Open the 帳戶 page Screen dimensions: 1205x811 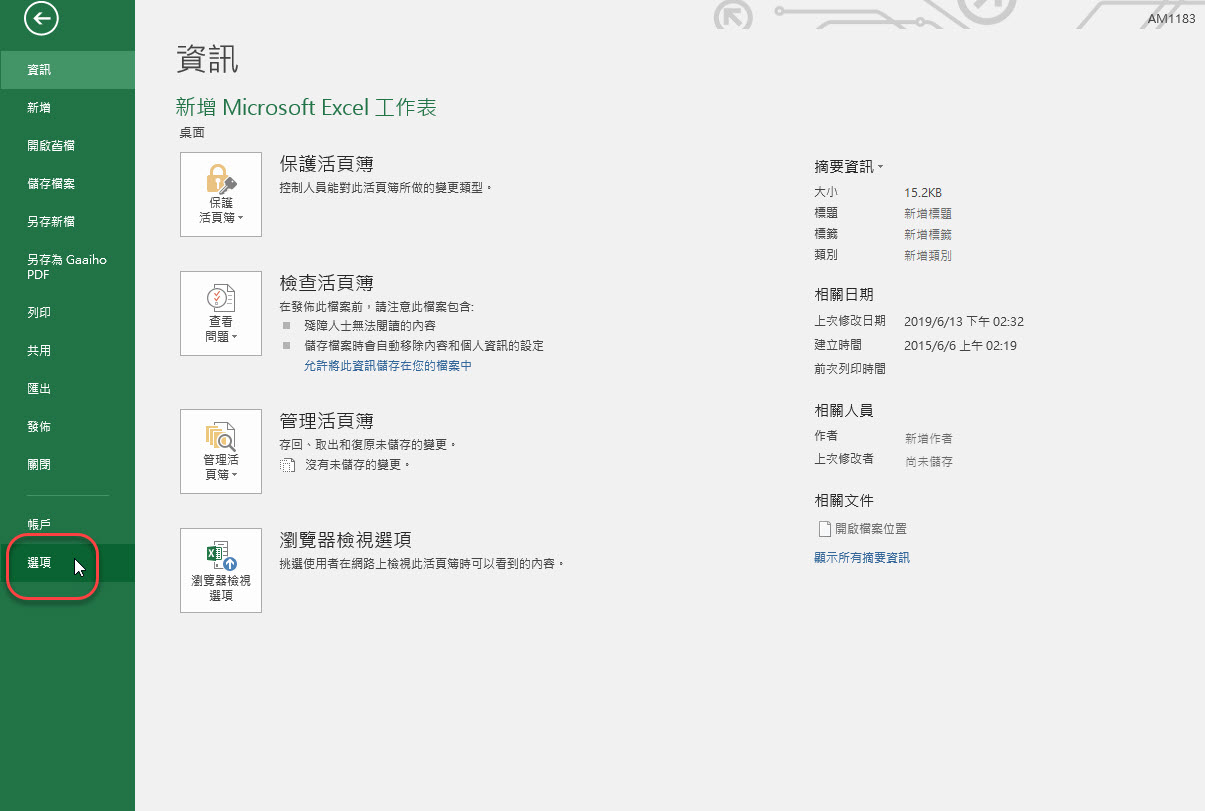pyautogui.click(x=67, y=524)
